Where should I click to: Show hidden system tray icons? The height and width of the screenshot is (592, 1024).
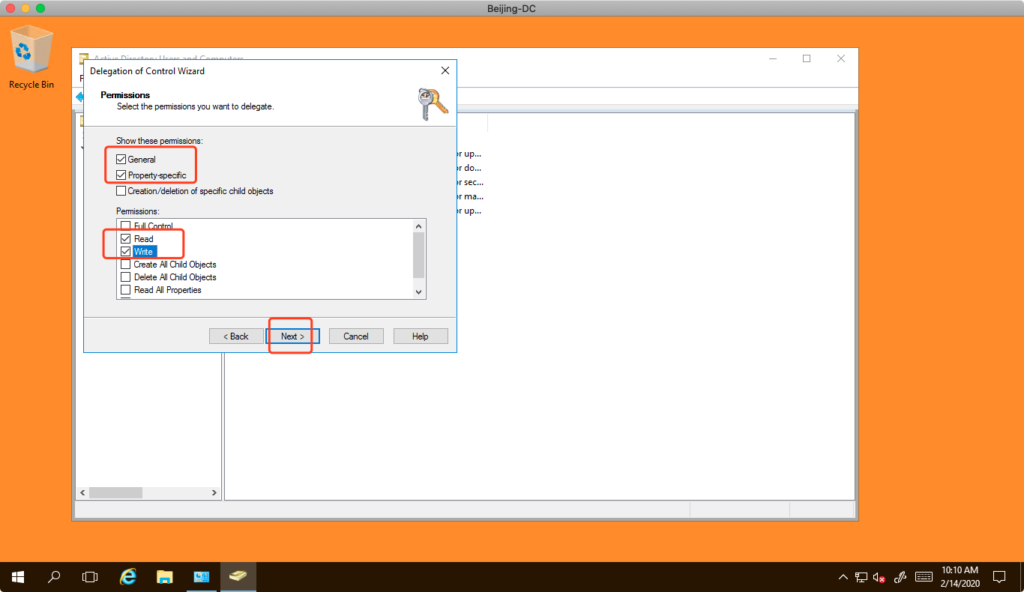[841, 577]
